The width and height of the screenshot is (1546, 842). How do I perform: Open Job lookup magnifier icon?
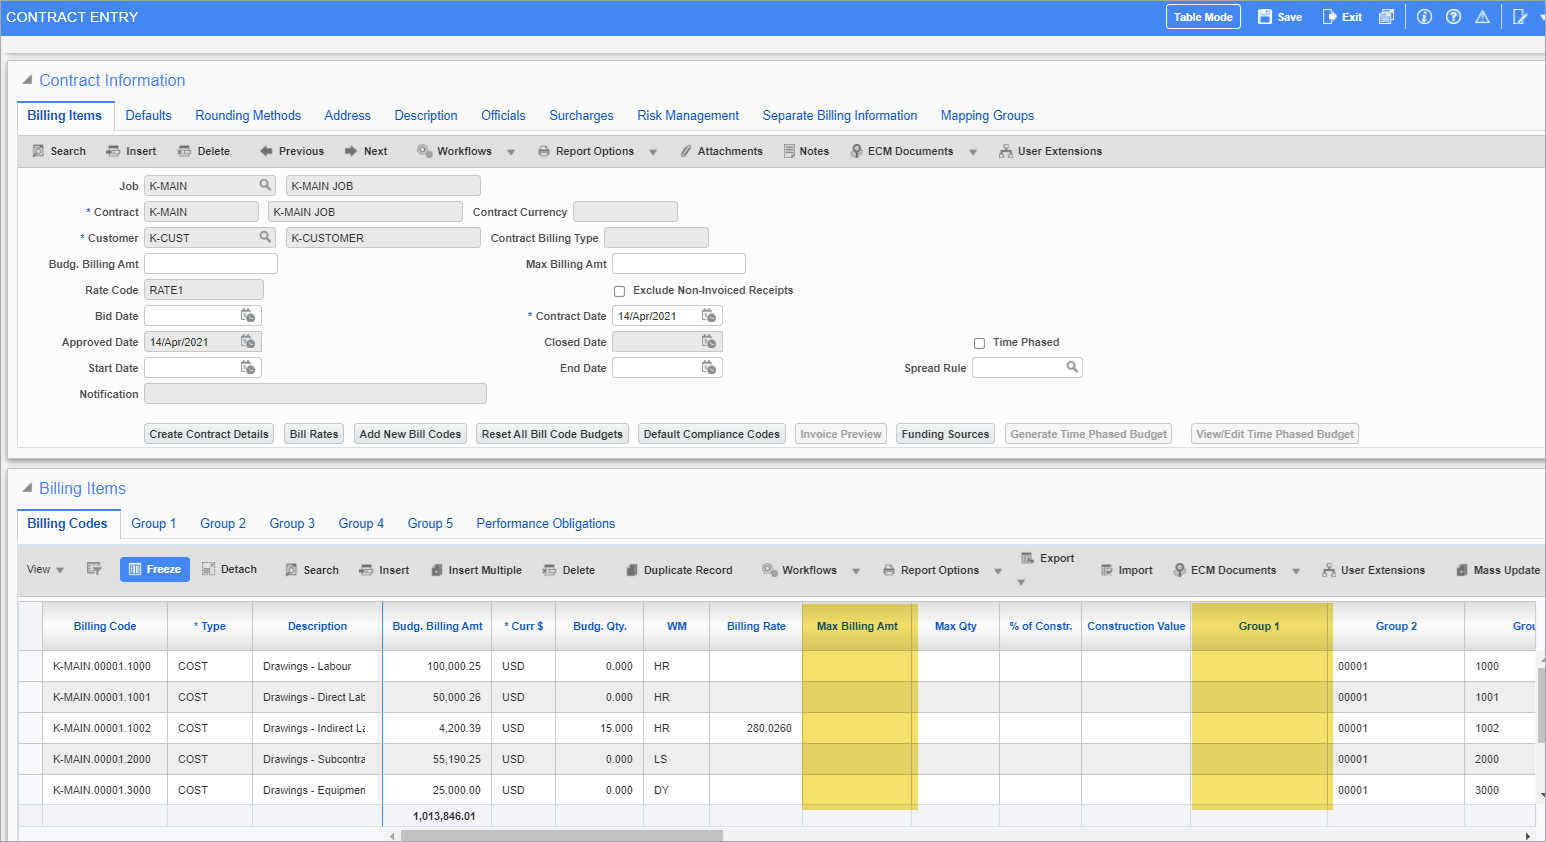point(265,185)
